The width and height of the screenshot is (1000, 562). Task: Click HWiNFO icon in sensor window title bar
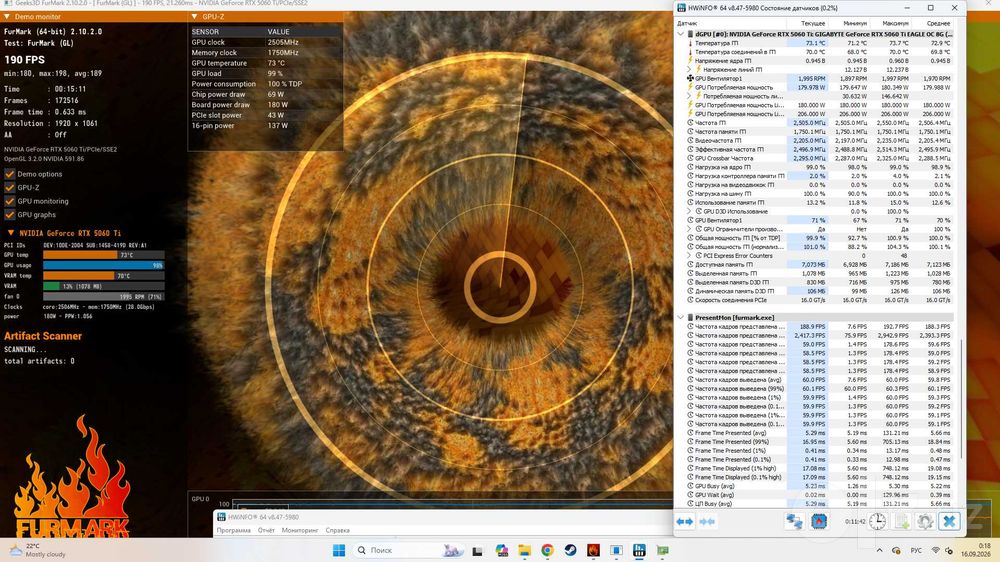pyautogui.click(x=681, y=8)
